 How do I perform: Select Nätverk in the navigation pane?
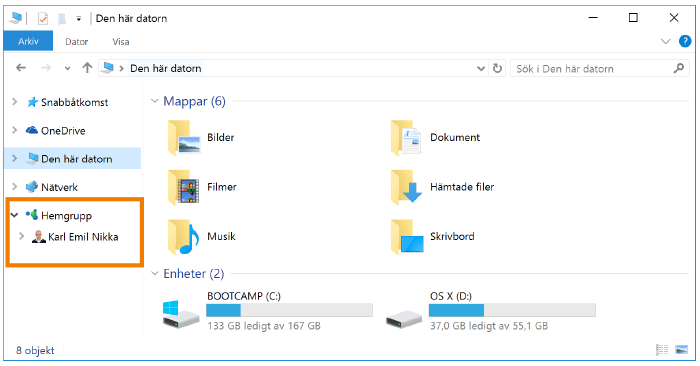pos(59,187)
